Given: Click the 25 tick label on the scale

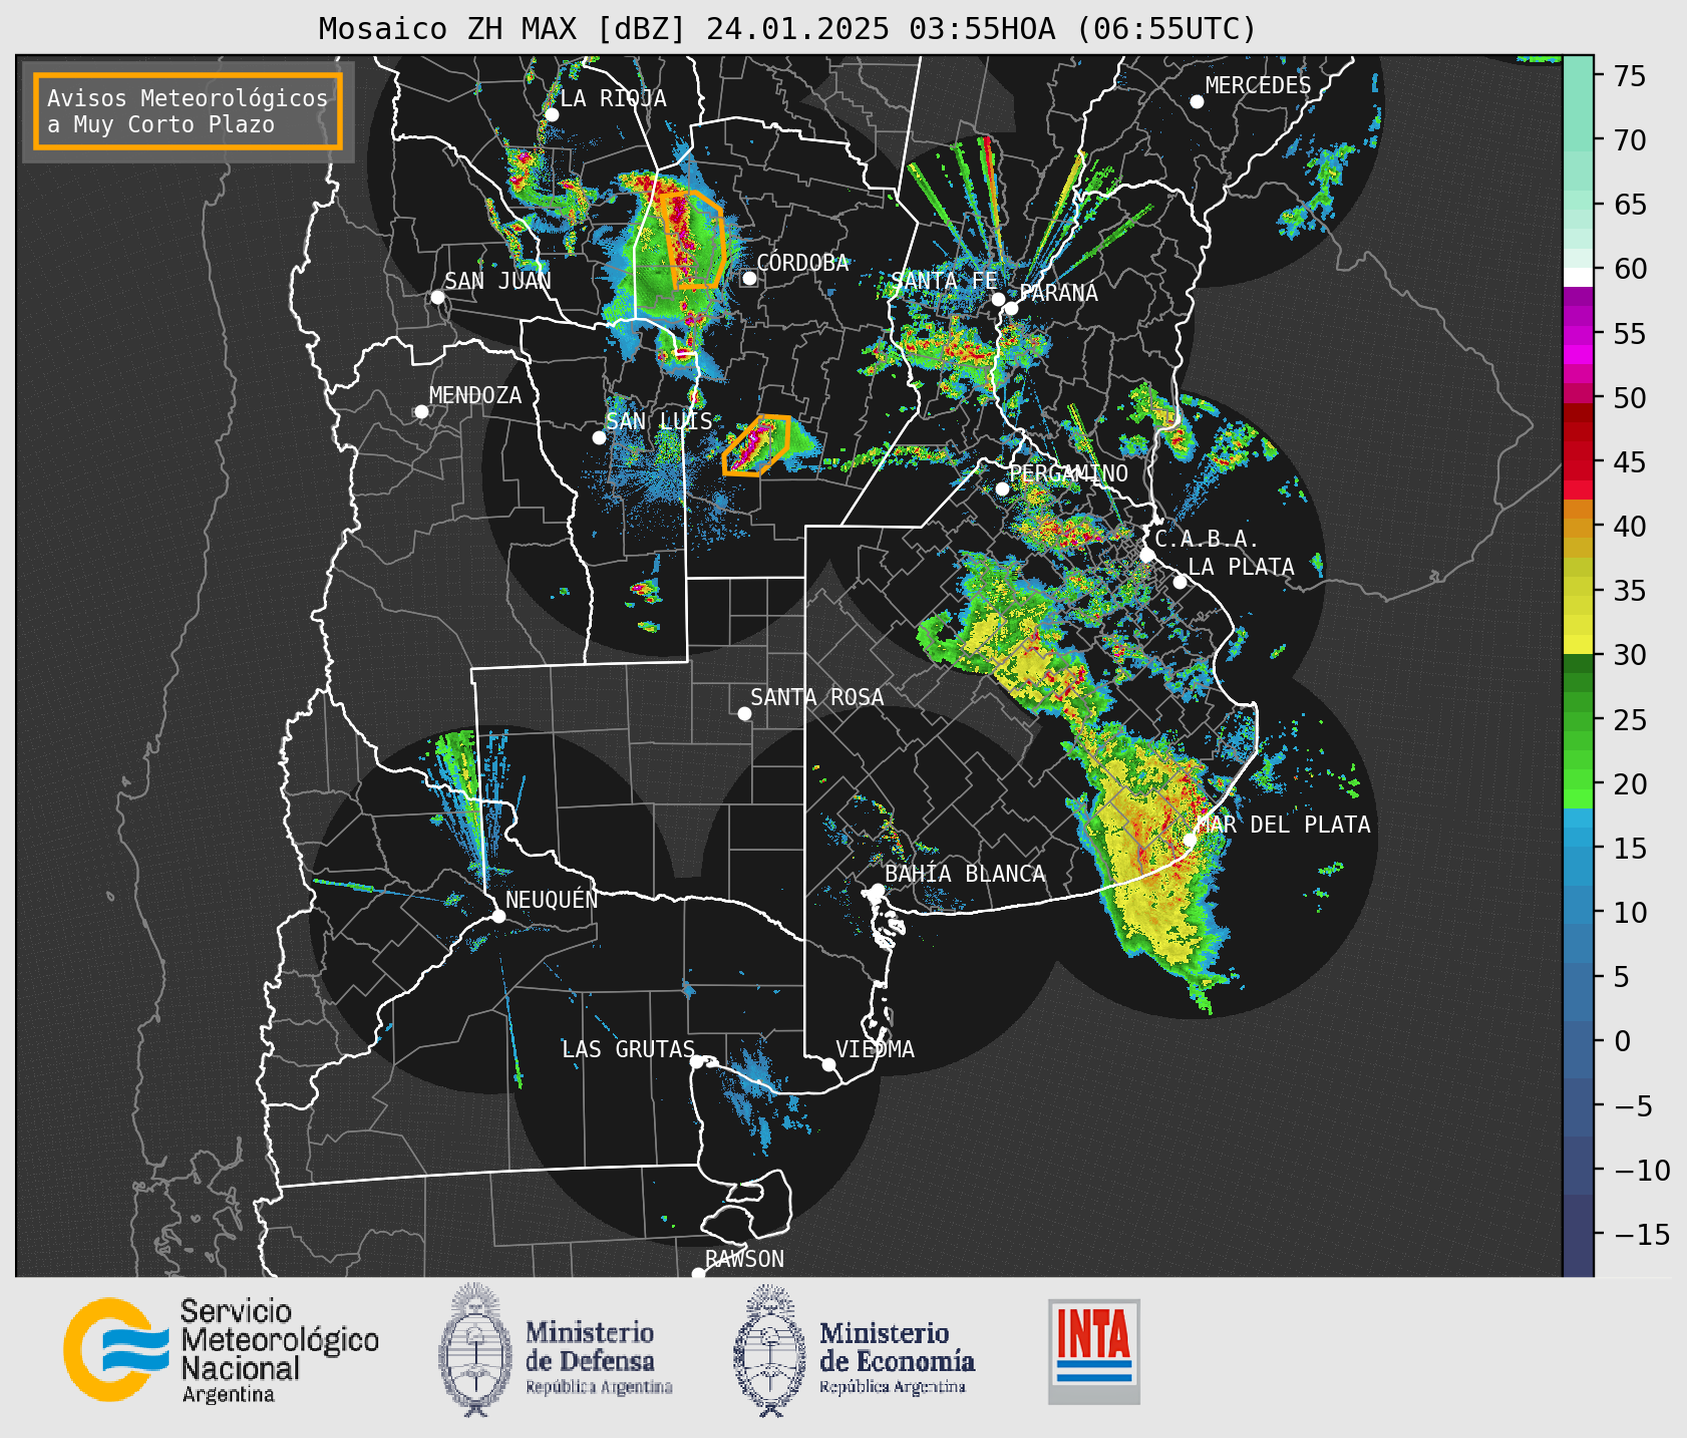Looking at the screenshot, I should 1630,720.
